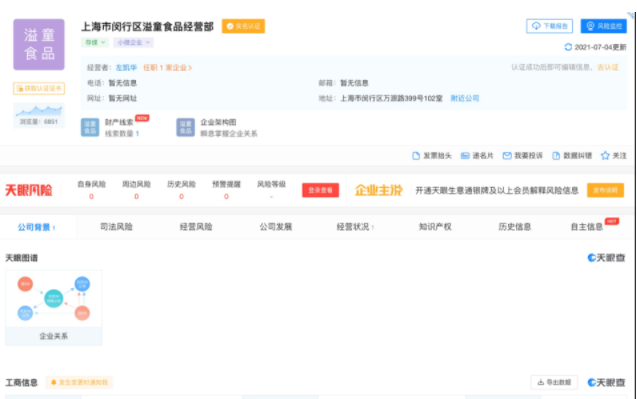Switch to 知识产权 tab
Viewport: 637px width, 399px height.
(x=435, y=227)
